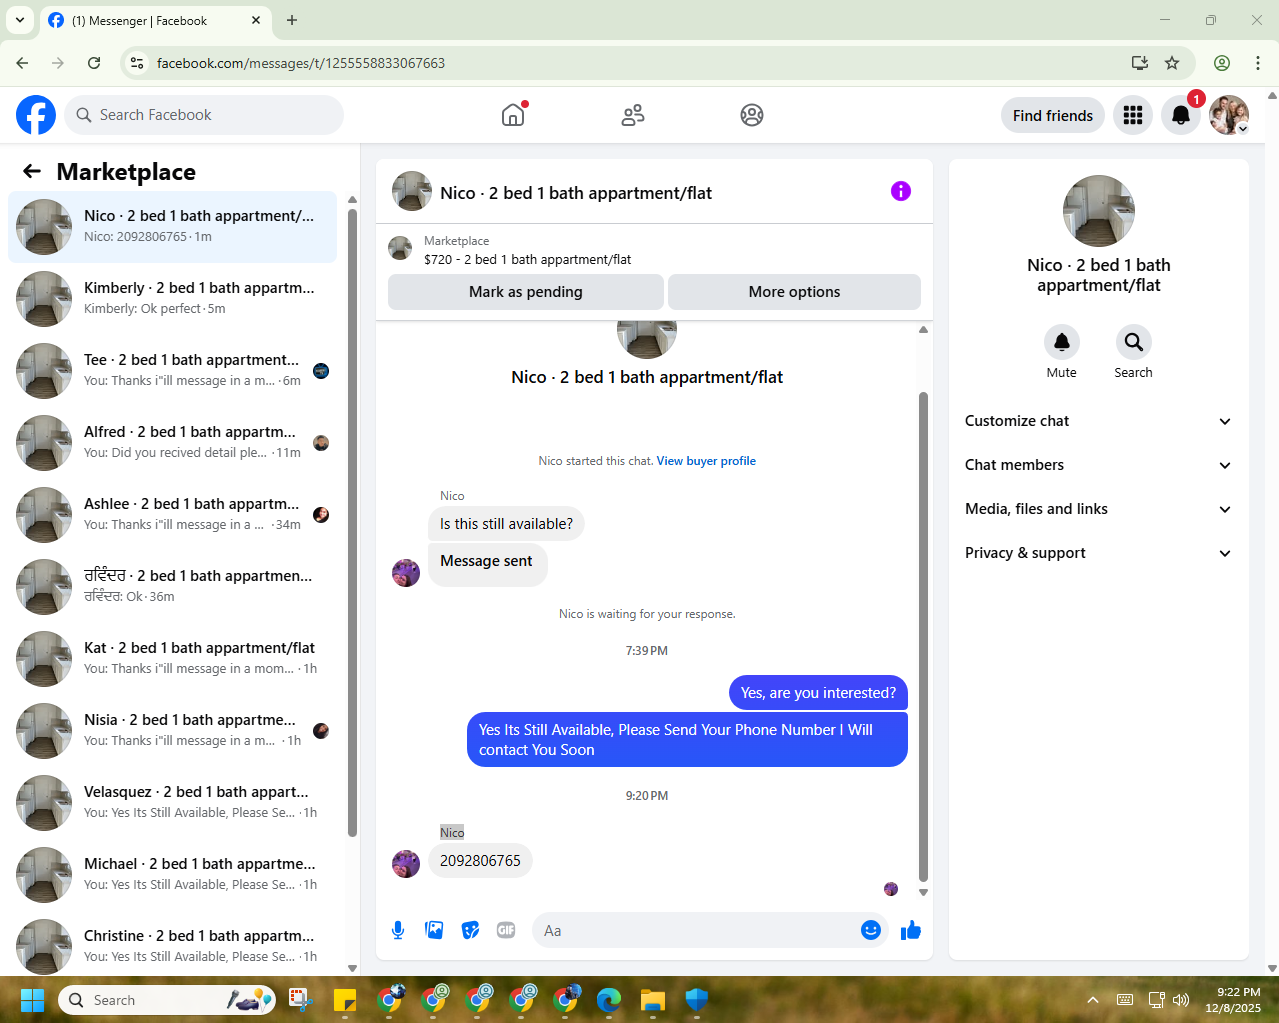Open emoji picker in message box
Viewport: 1279px width, 1023px height.
(x=871, y=930)
